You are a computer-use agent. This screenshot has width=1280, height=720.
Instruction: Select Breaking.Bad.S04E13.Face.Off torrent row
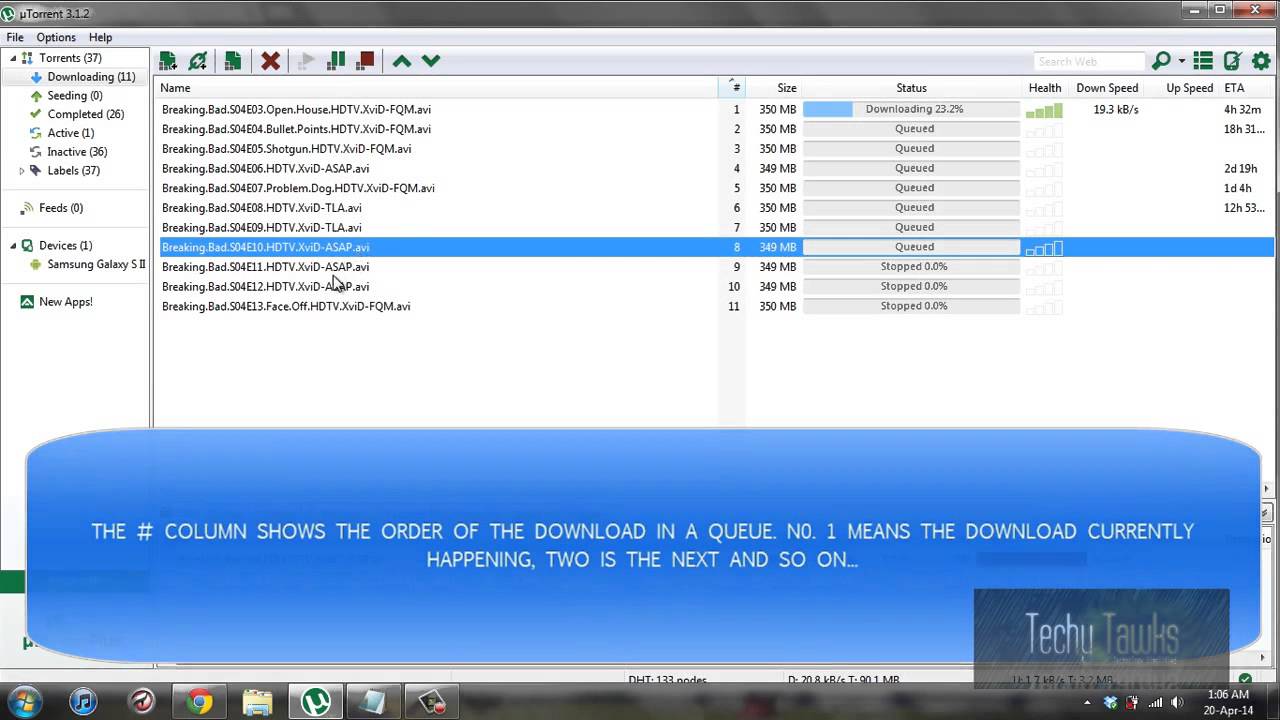point(716,306)
